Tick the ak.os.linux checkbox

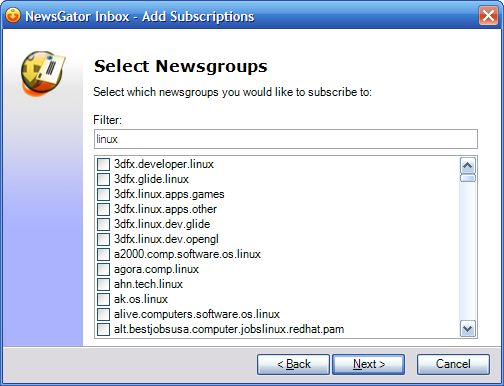103,299
